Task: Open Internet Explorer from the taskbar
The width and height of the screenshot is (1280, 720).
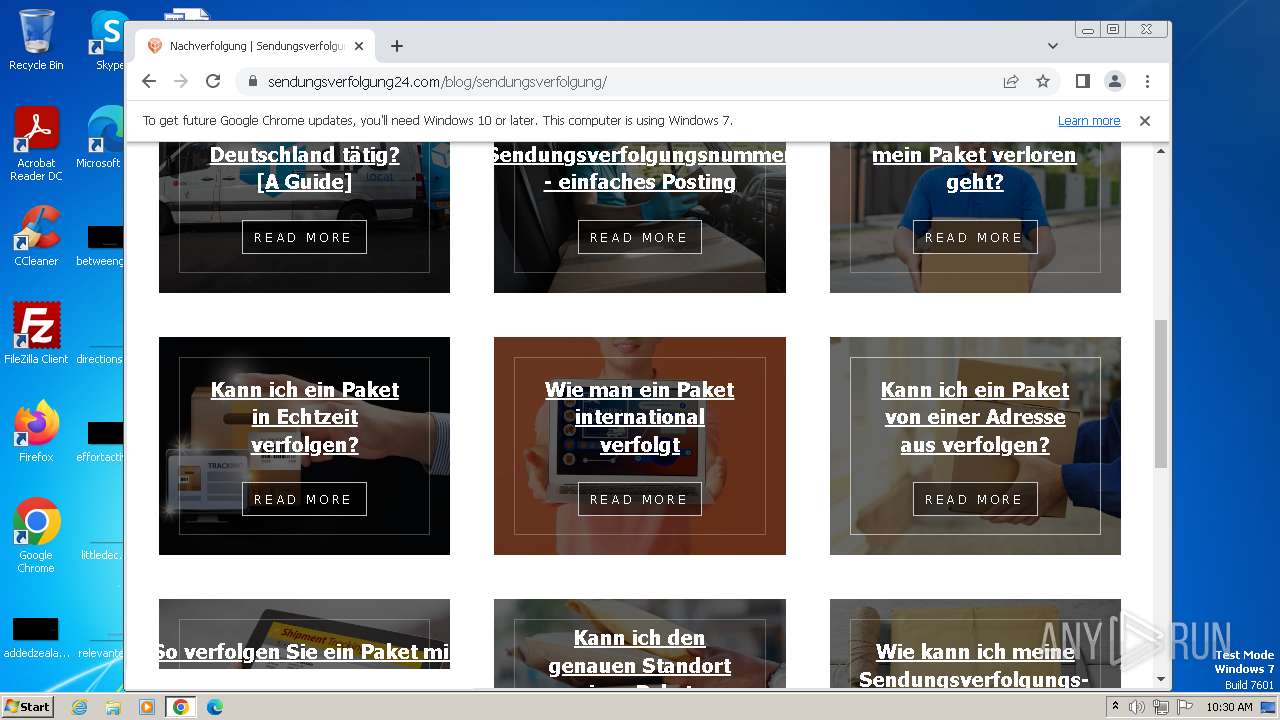Action: [x=79, y=707]
